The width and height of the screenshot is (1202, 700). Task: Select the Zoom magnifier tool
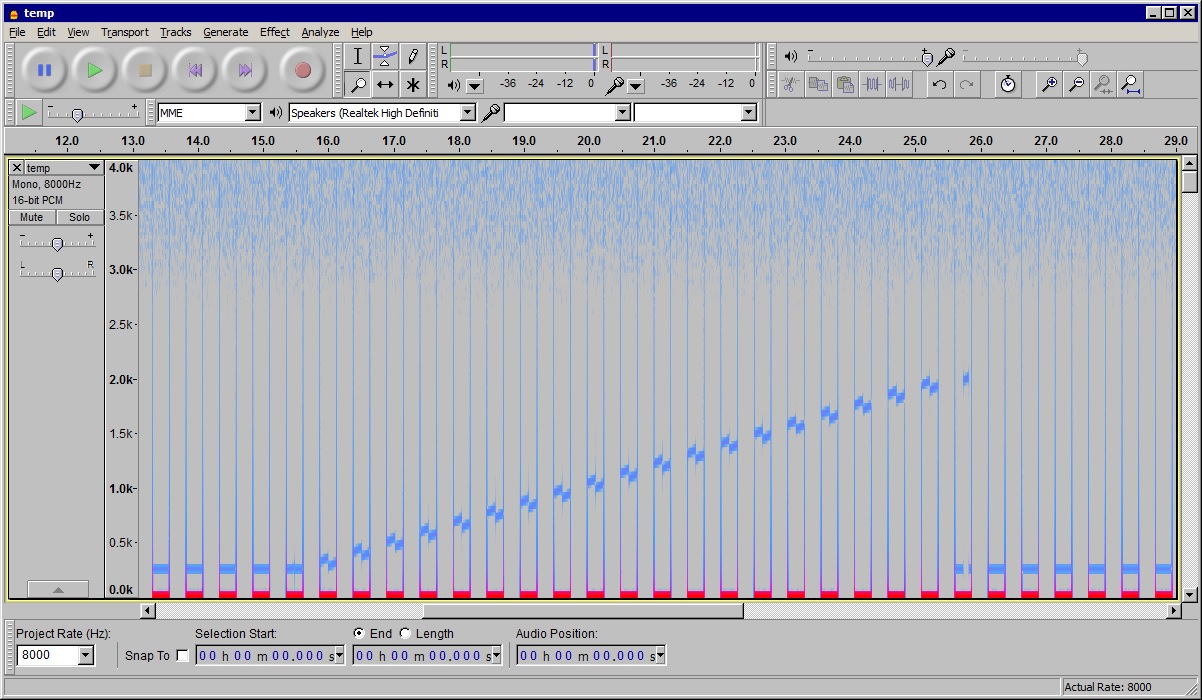tap(357, 85)
